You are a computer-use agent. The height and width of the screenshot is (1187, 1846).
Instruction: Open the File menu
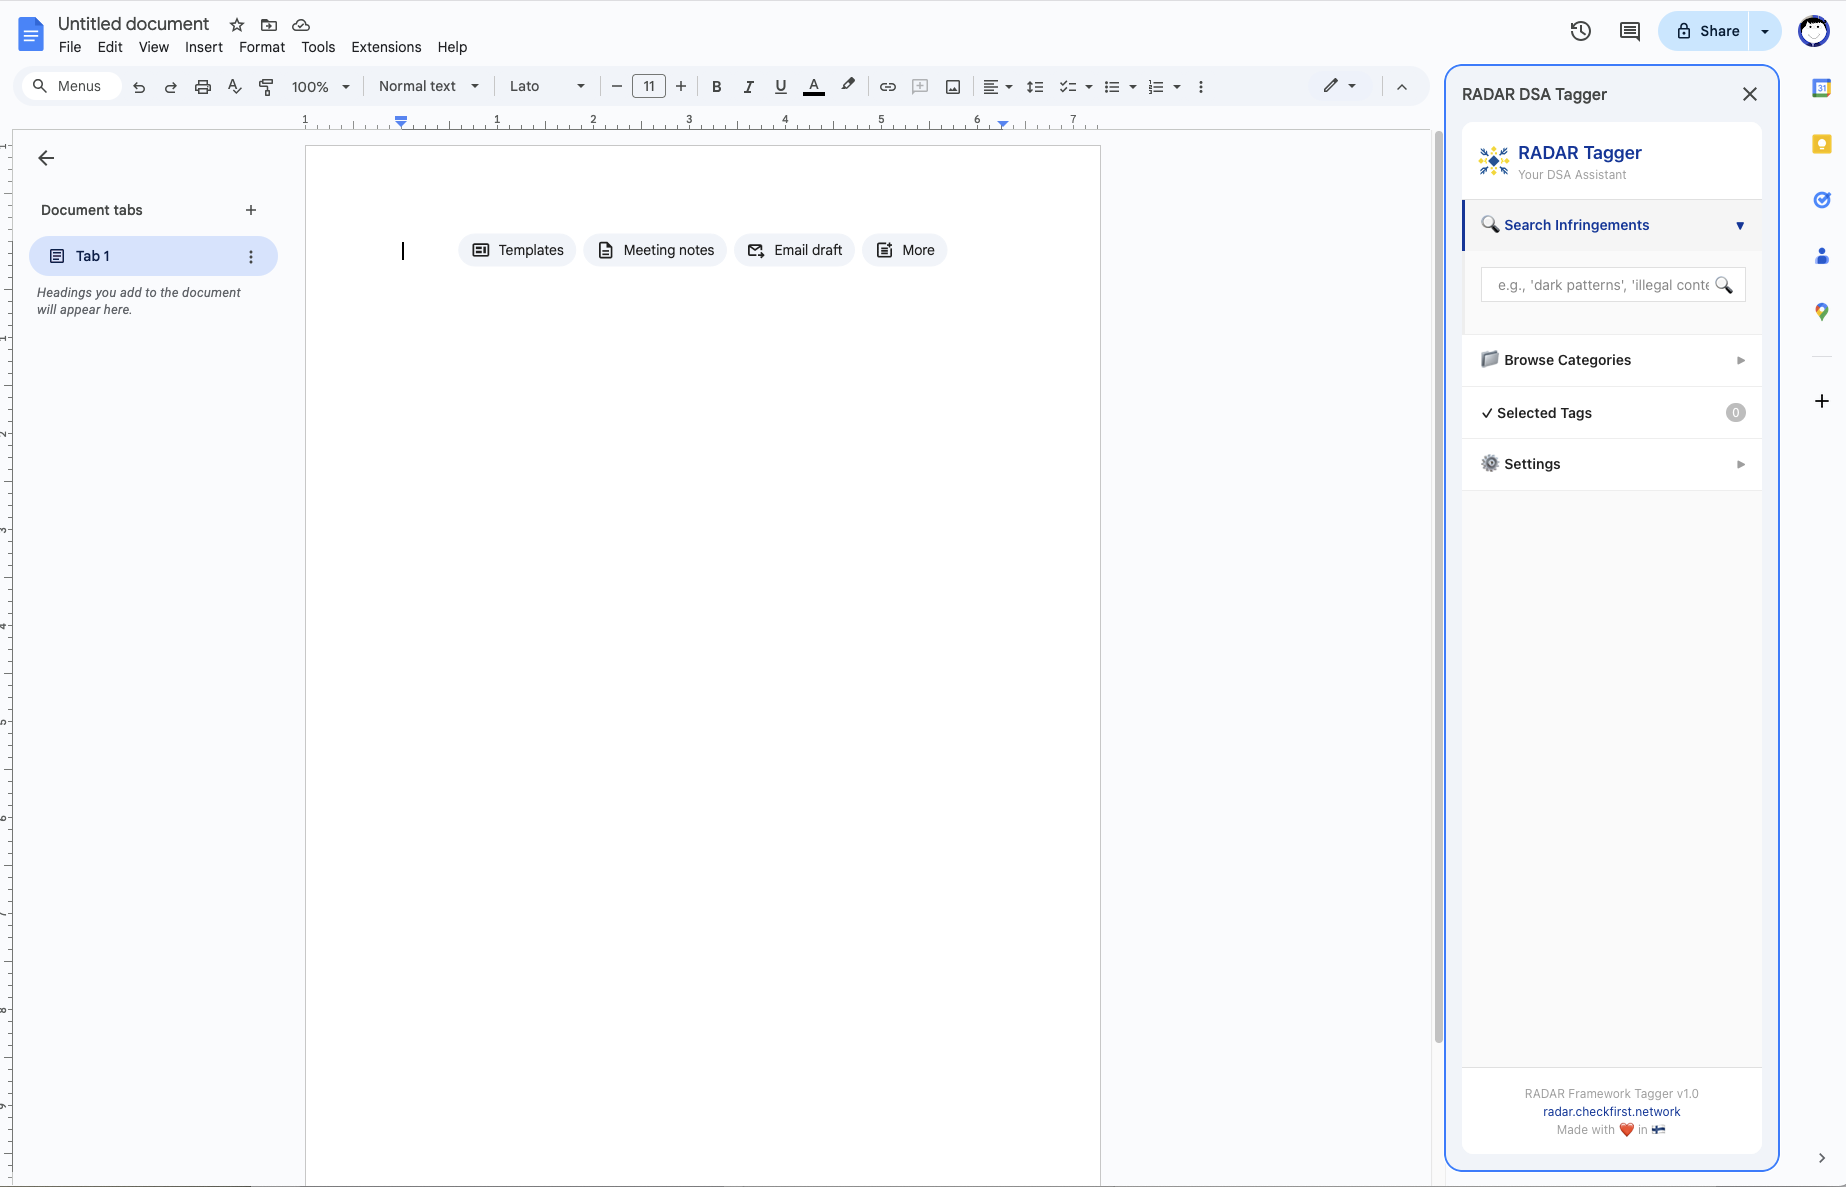(70, 47)
